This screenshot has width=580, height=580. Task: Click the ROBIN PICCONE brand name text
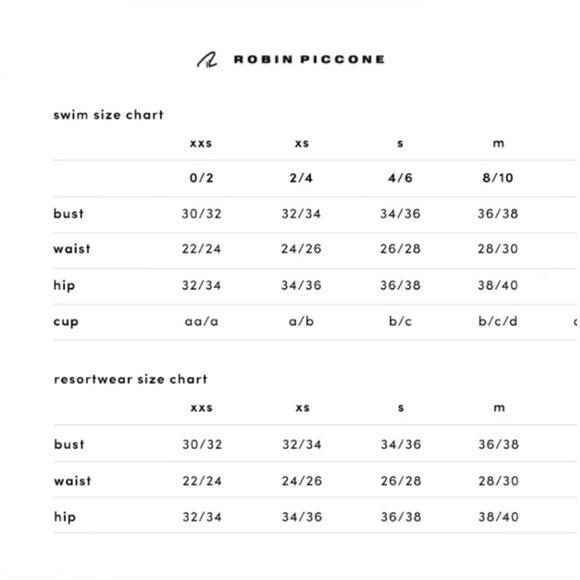[309, 59]
